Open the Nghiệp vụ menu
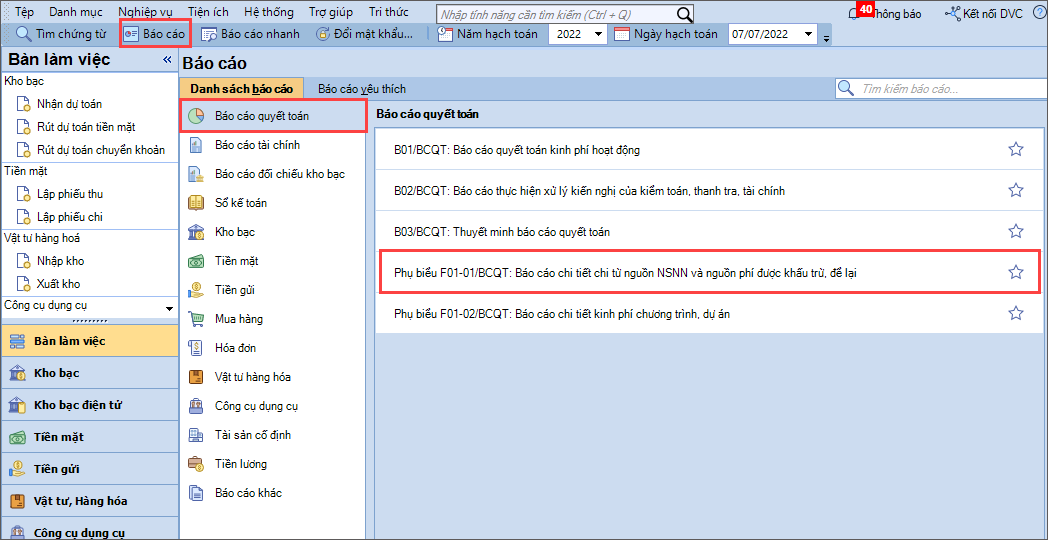The width and height of the screenshot is (1048, 540). pos(144,13)
